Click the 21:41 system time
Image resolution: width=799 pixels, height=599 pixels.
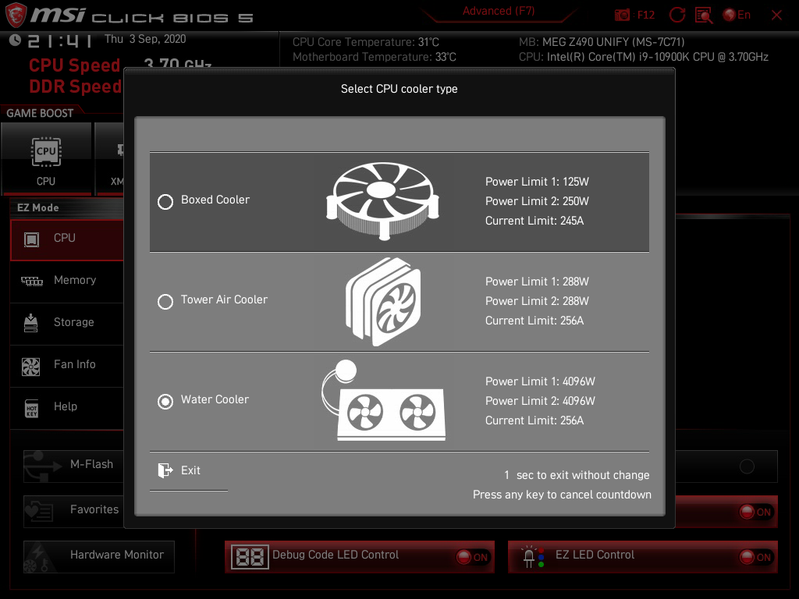(x=60, y=41)
